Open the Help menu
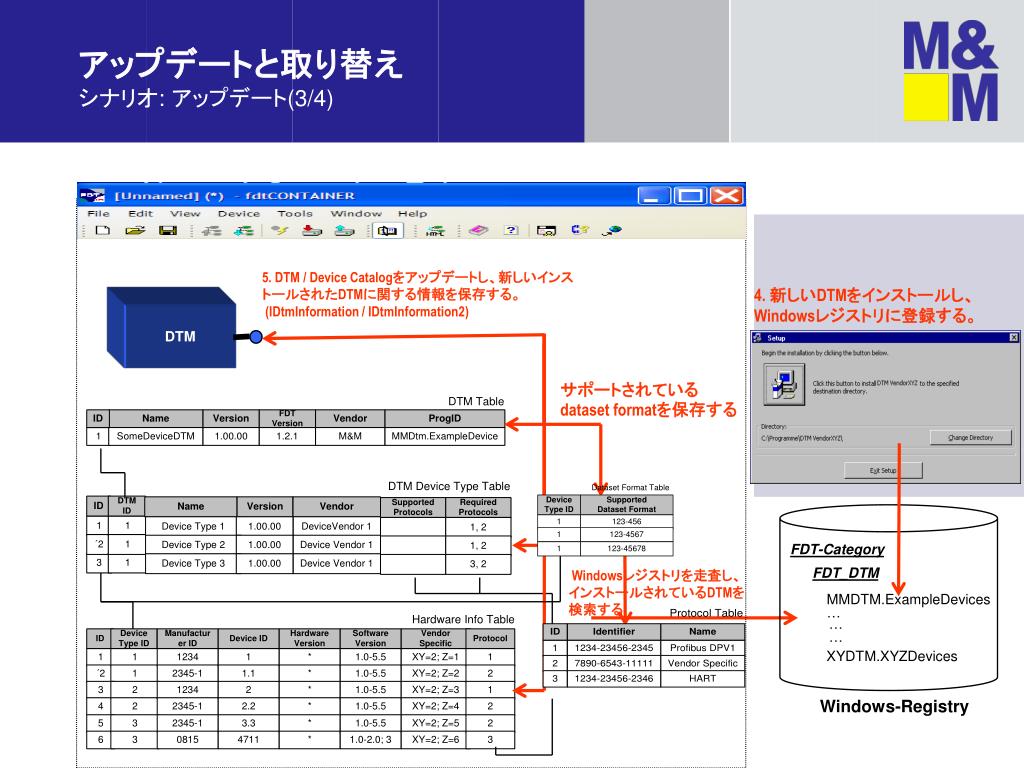Screen dimensions: 1024x768 click(x=413, y=214)
